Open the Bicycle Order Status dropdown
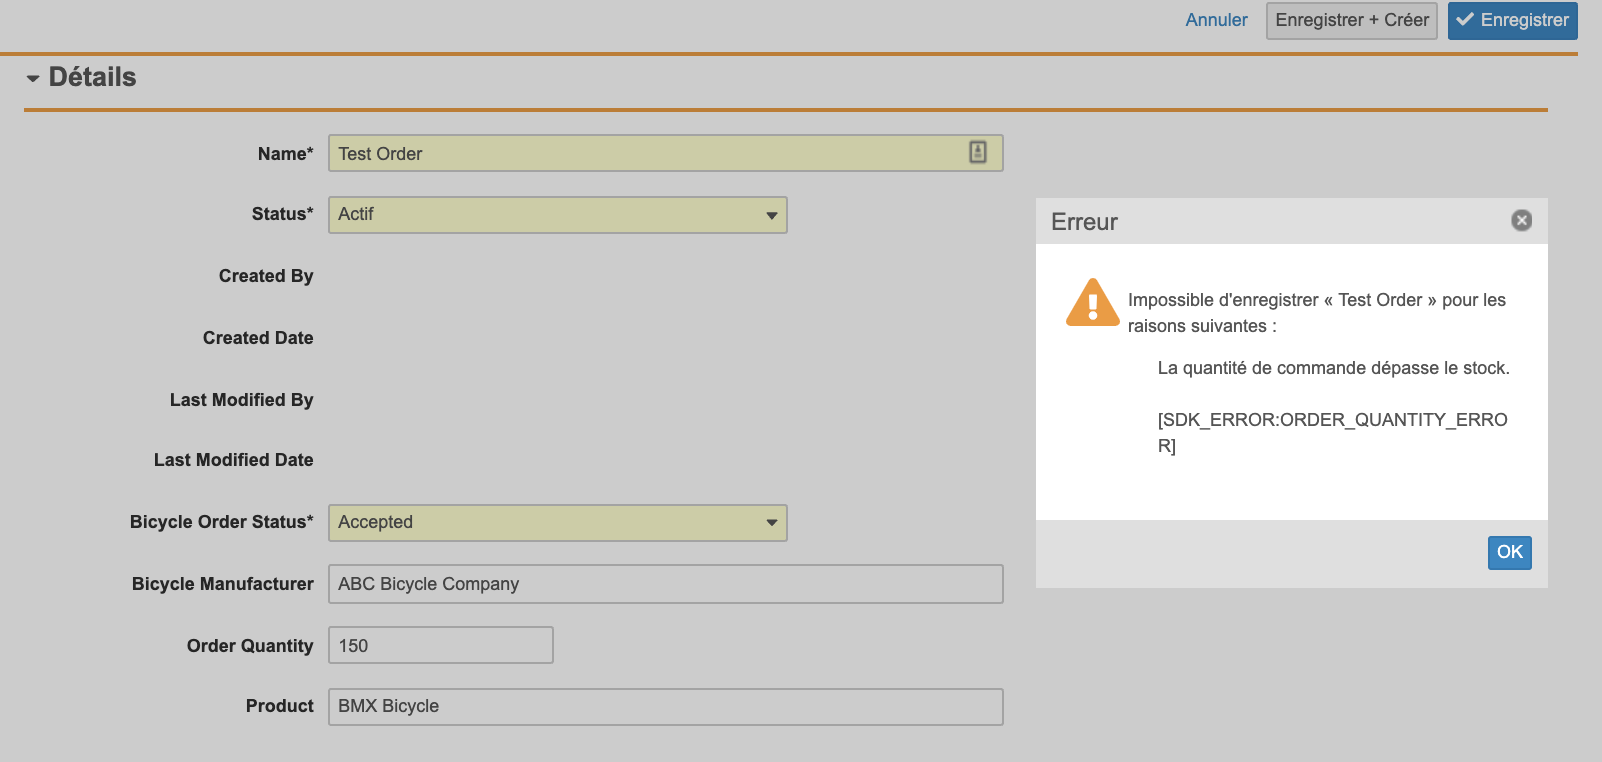The width and height of the screenshot is (1602, 762). click(x=557, y=523)
